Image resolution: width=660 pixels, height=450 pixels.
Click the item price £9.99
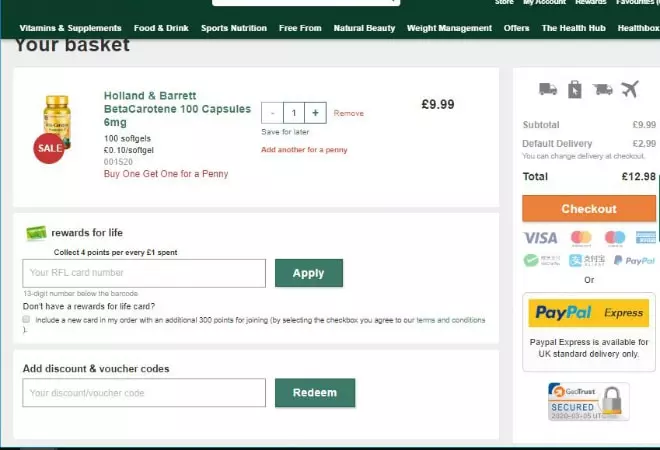coord(438,104)
